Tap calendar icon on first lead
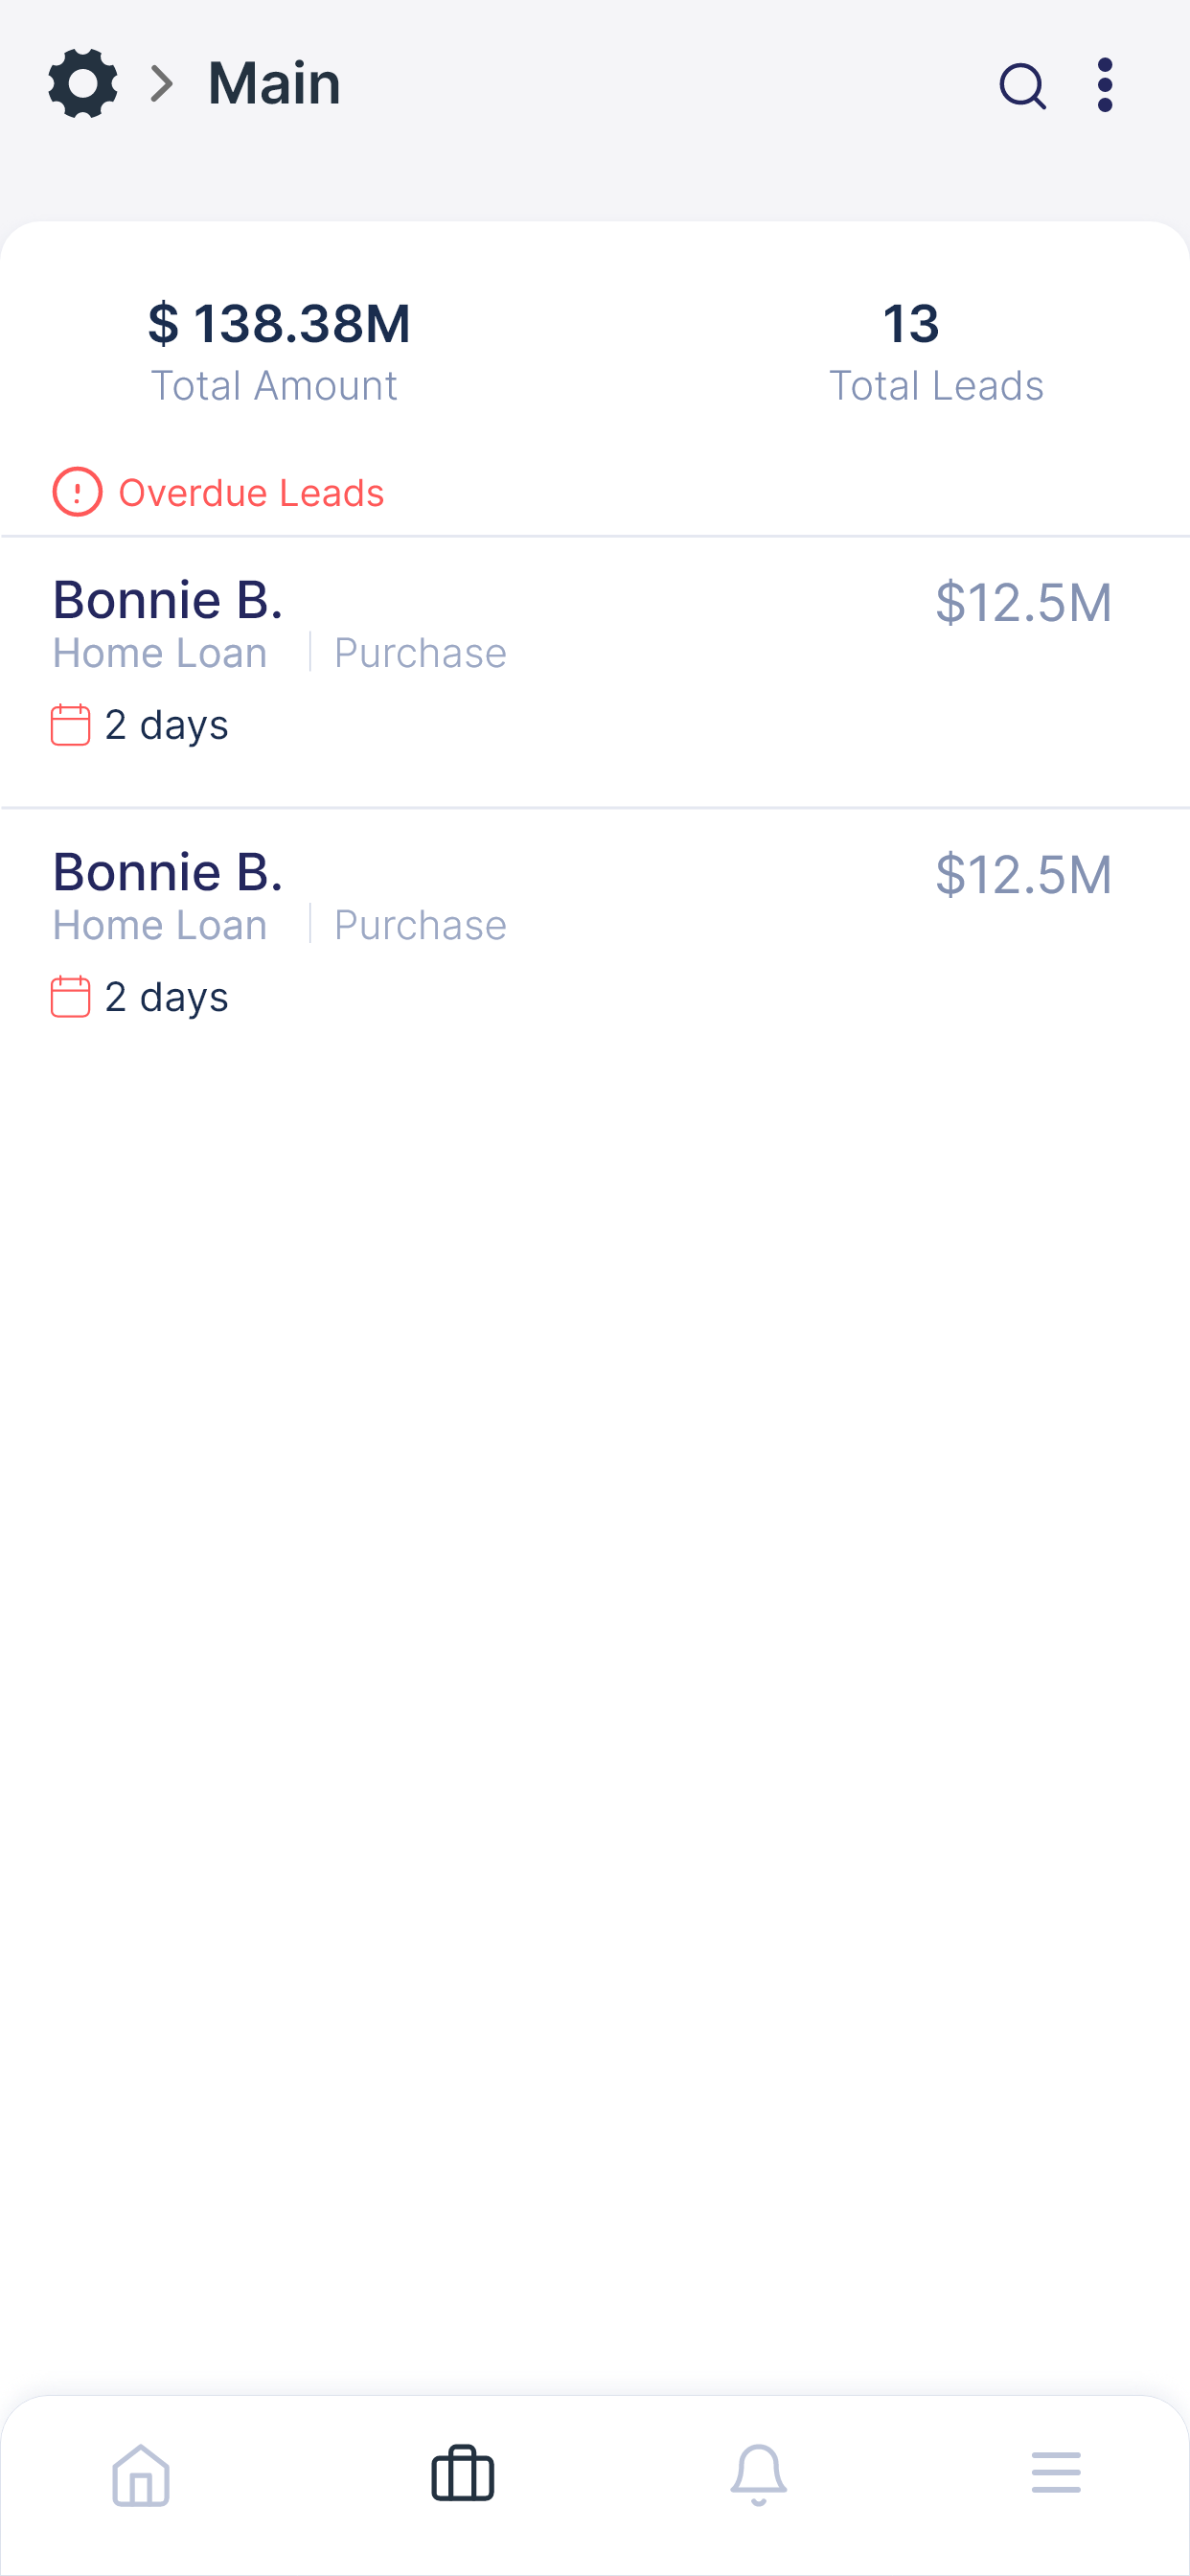Viewport: 1190px width, 2576px height. tap(70, 725)
